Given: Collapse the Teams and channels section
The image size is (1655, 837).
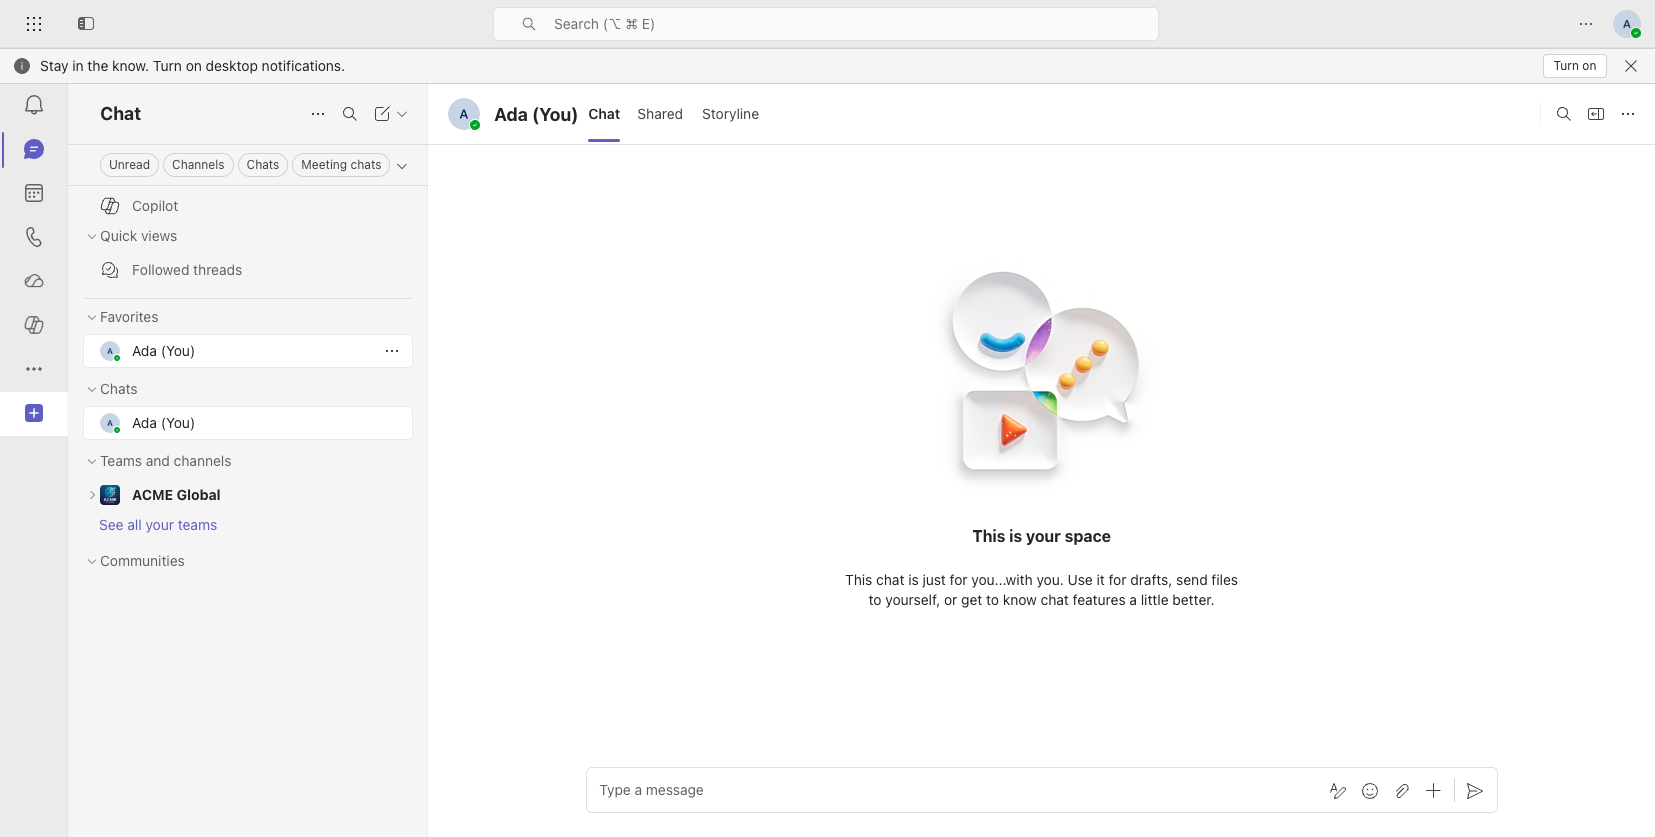Looking at the screenshot, I should tap(92, 462).
